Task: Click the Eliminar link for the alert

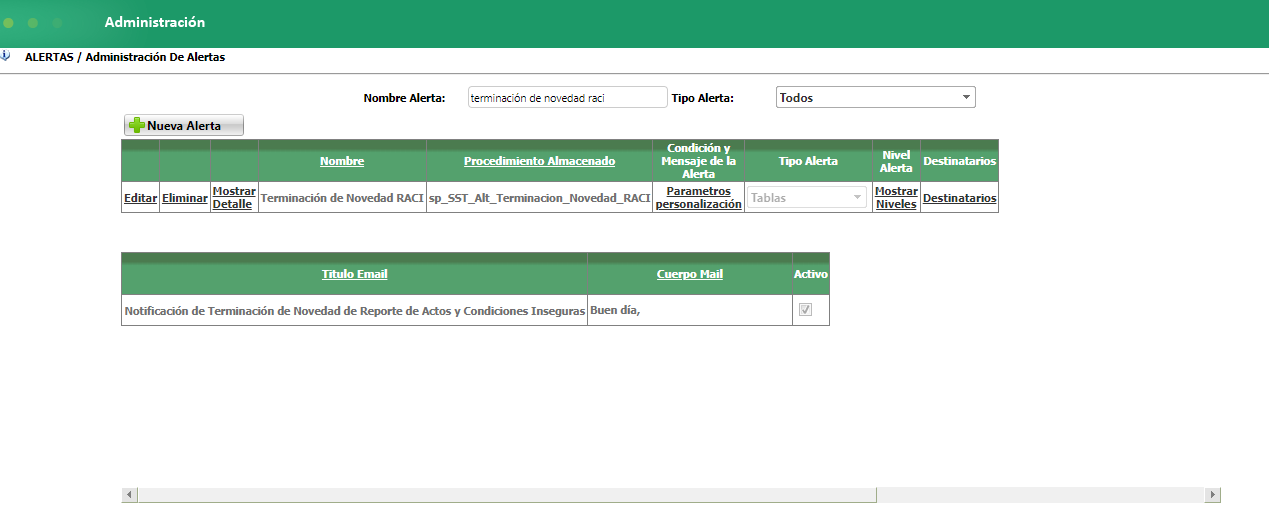Action: [x=185, y=198]
